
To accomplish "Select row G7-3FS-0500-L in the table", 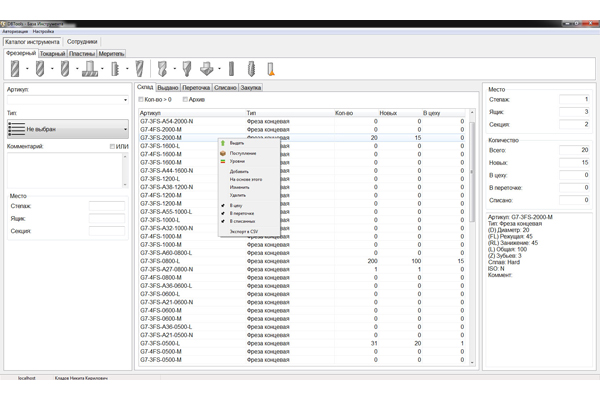I will click(302, 343).
